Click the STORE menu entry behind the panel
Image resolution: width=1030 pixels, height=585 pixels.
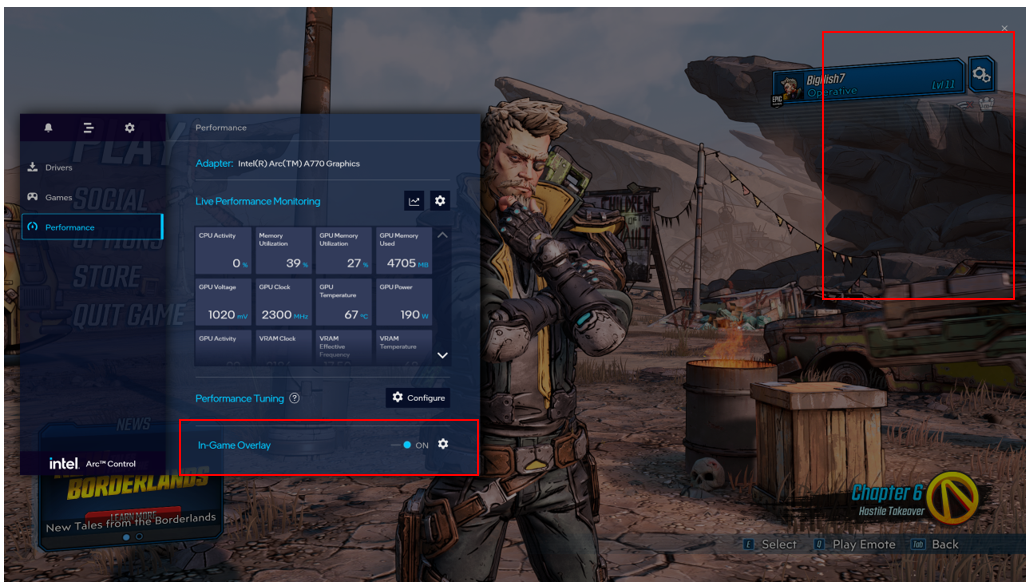107,276
